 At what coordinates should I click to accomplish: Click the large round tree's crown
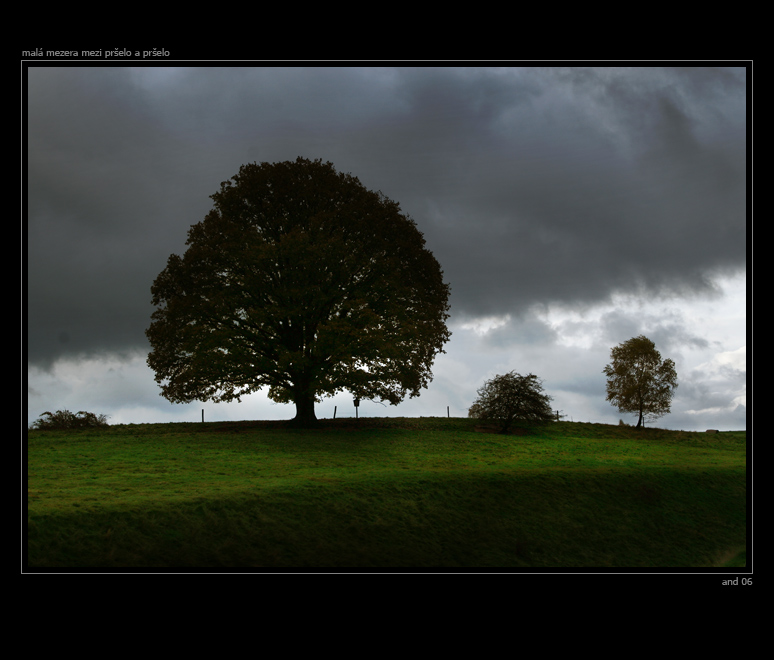coord(298,280)
